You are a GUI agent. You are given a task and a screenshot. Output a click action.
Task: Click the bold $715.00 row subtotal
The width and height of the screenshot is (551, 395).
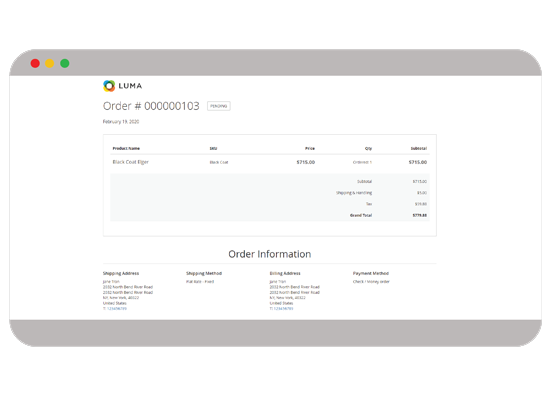pyautogui.click(x=418, y=162)
